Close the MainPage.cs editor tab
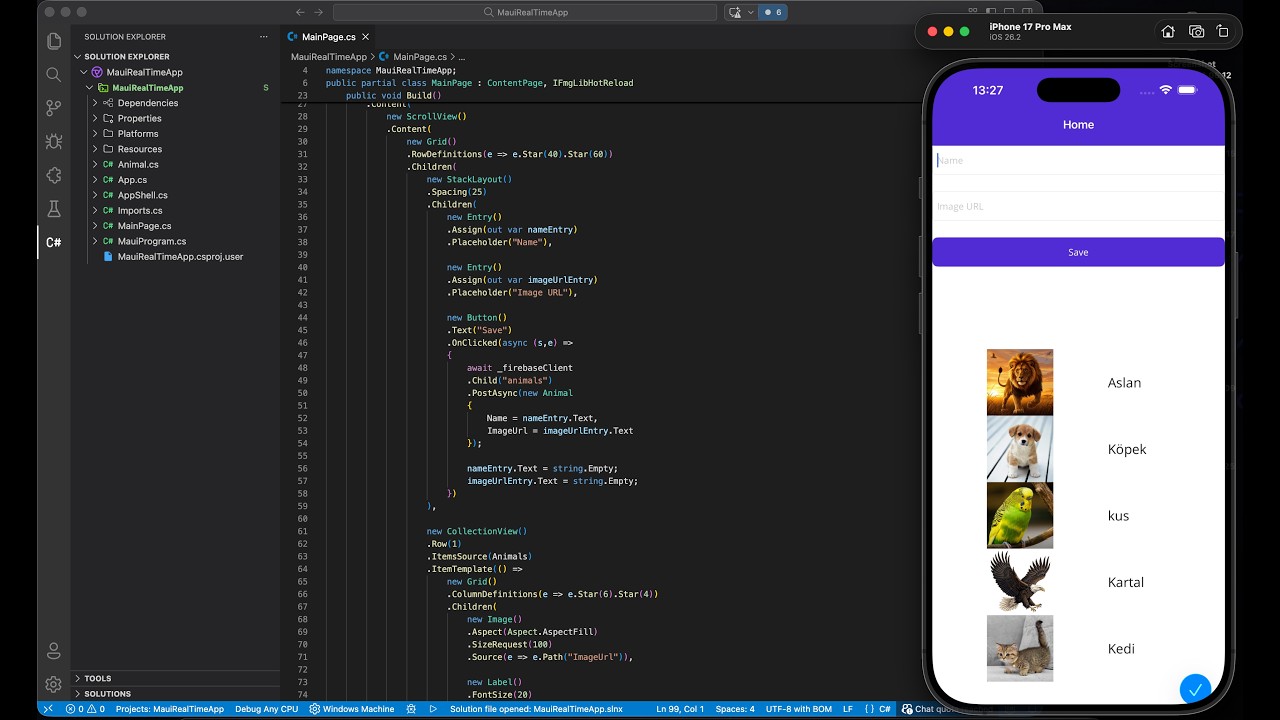 point(367,37)
